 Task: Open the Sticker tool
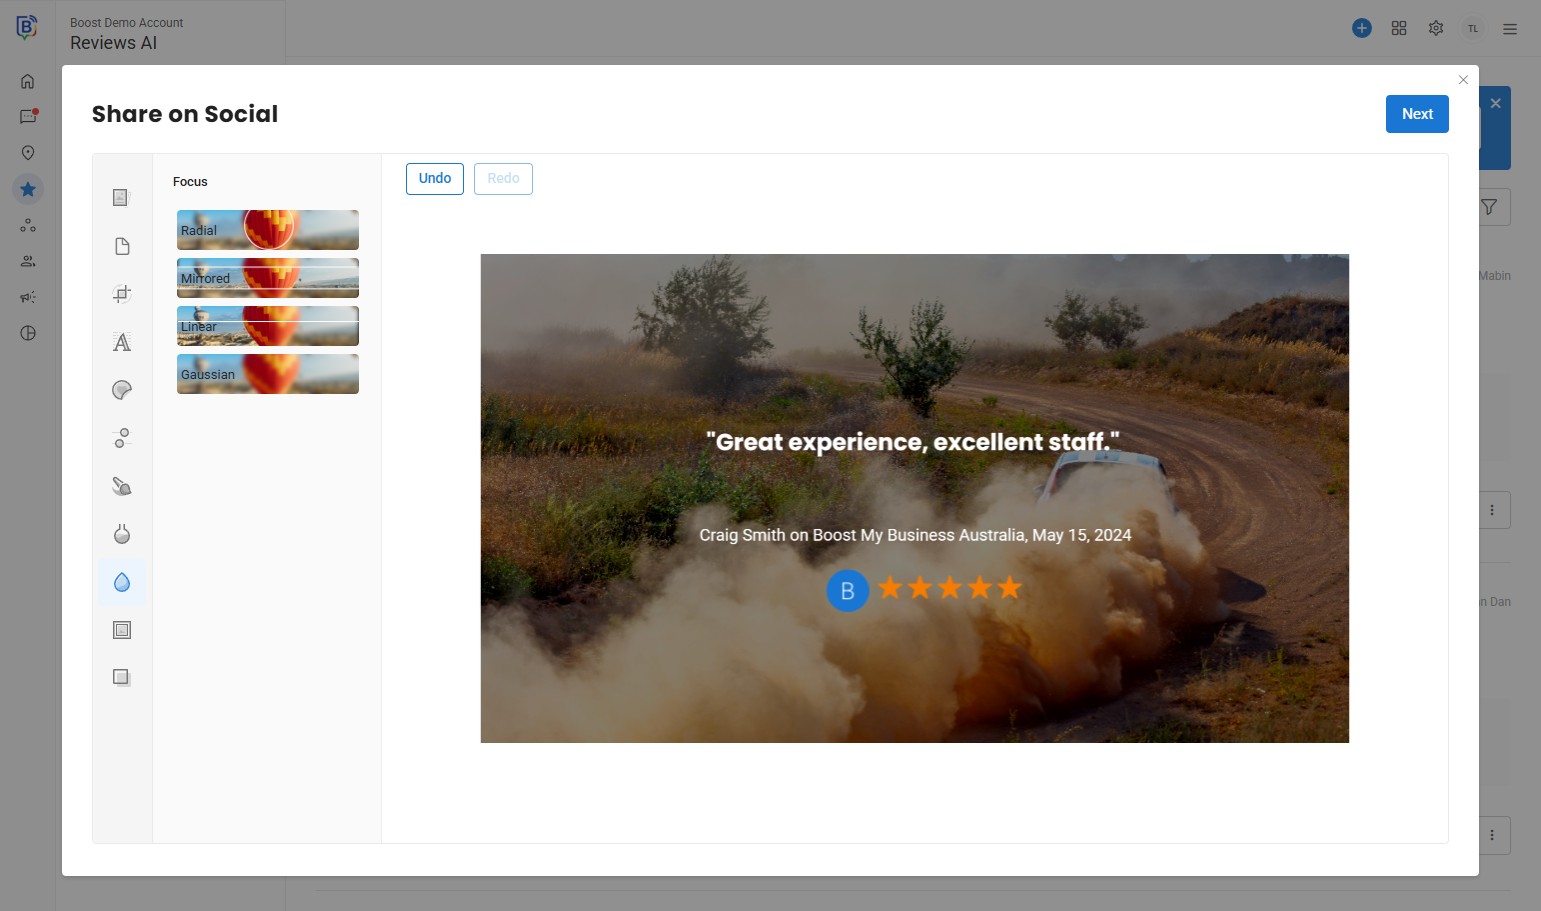tap(122, 390)
